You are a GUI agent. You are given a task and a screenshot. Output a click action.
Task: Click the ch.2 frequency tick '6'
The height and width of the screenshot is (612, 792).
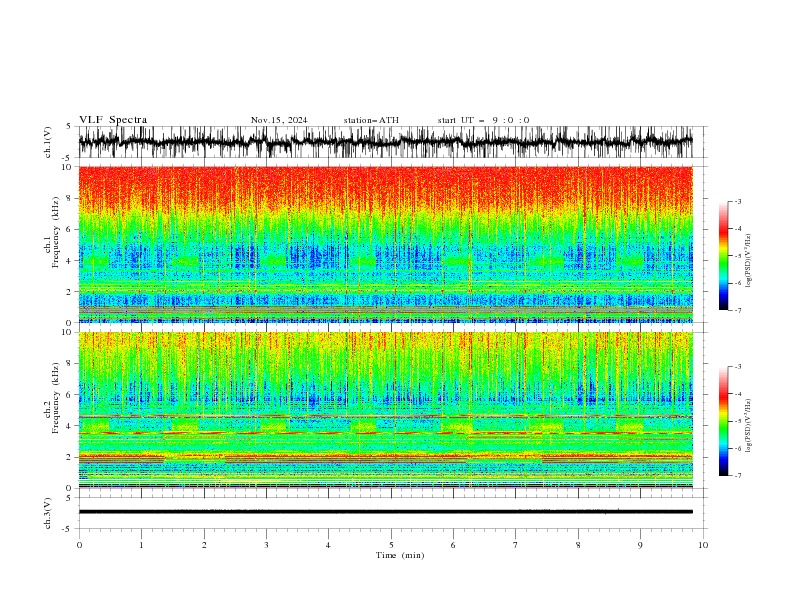point(70,395)
